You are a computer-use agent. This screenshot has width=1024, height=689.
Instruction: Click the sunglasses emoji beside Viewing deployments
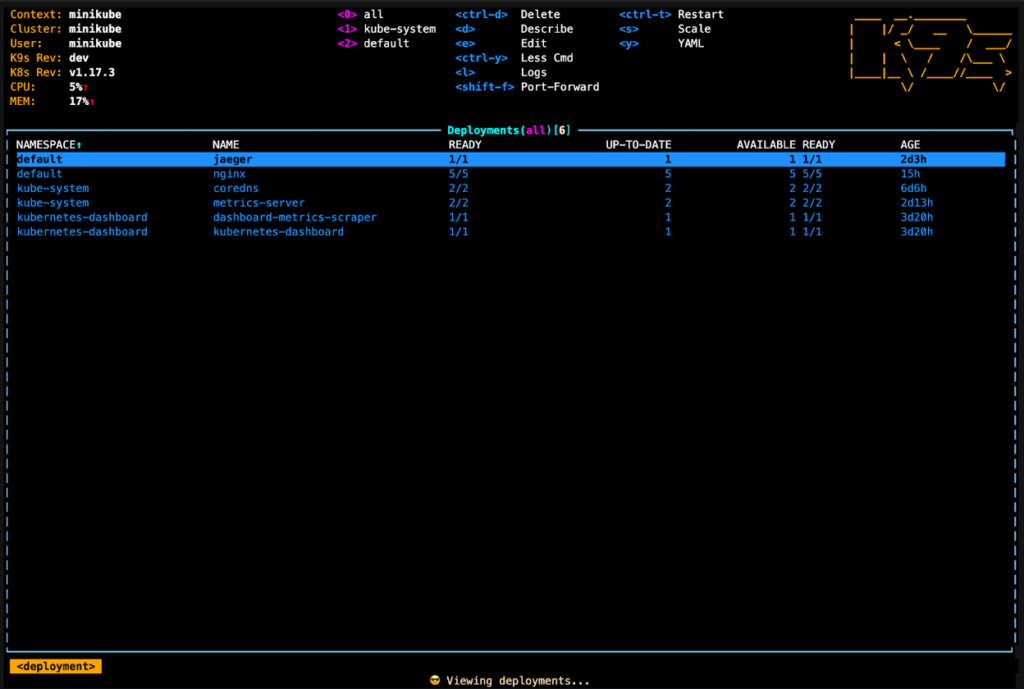[435, 681]
